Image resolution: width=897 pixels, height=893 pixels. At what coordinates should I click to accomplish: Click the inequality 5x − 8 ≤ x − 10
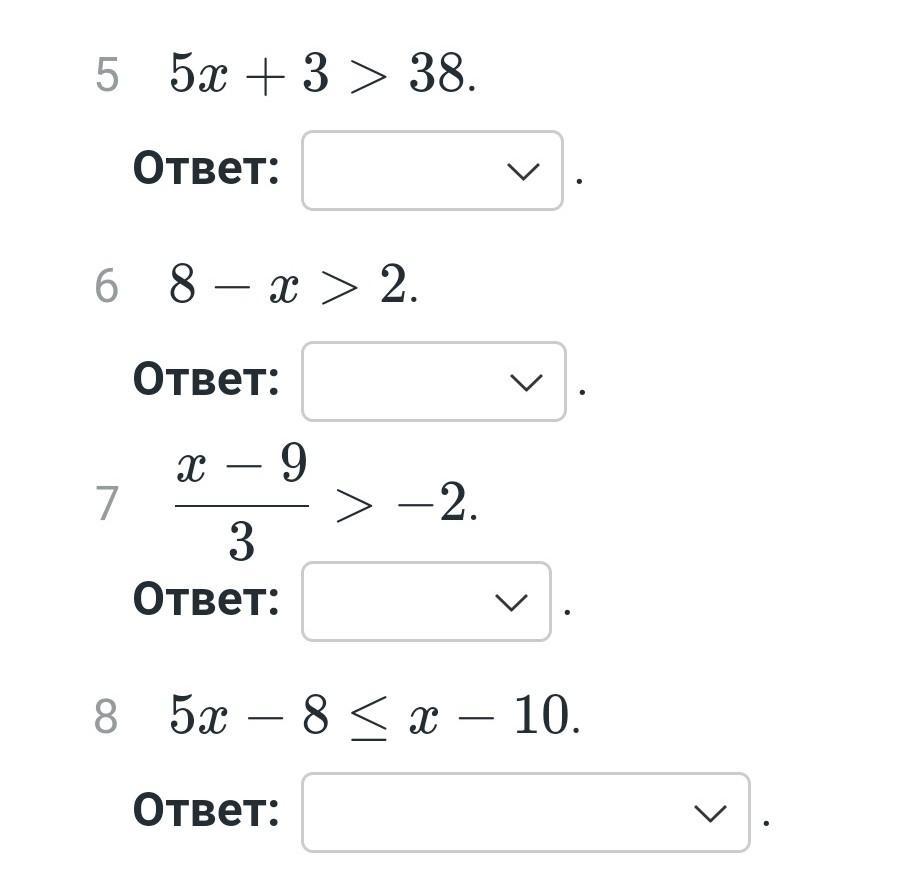click(x=374, y=717)
